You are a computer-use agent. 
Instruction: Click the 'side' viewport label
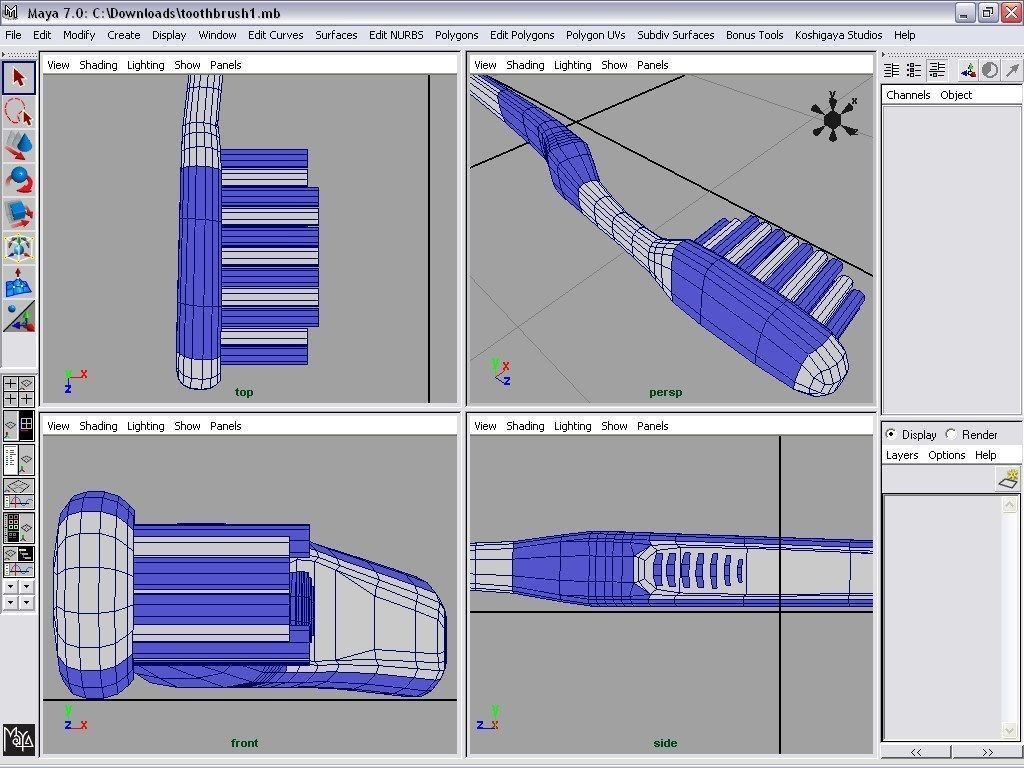665,743
